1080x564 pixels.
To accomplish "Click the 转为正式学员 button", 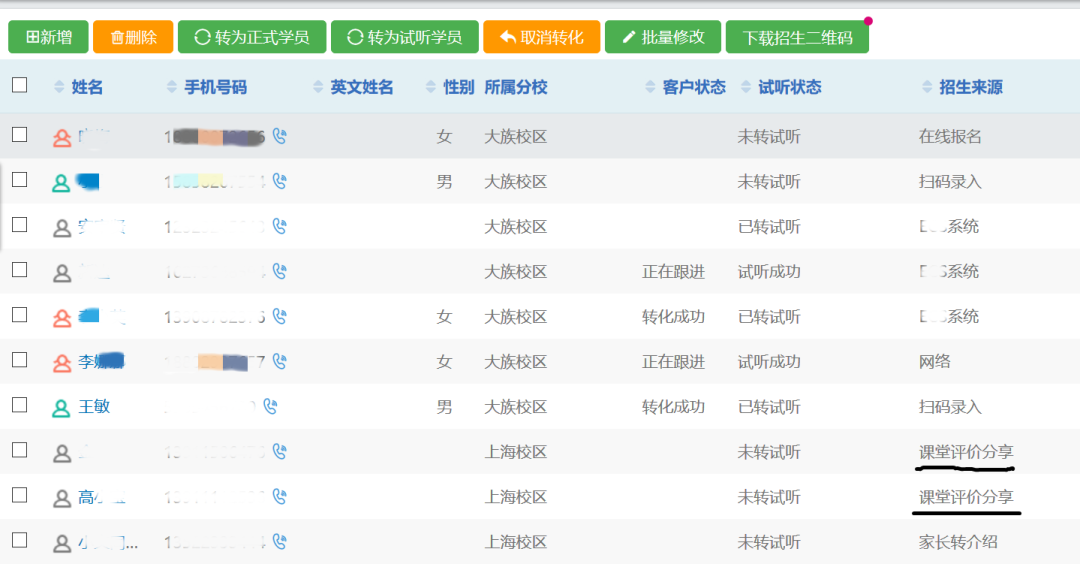I will tap(251, 37).
